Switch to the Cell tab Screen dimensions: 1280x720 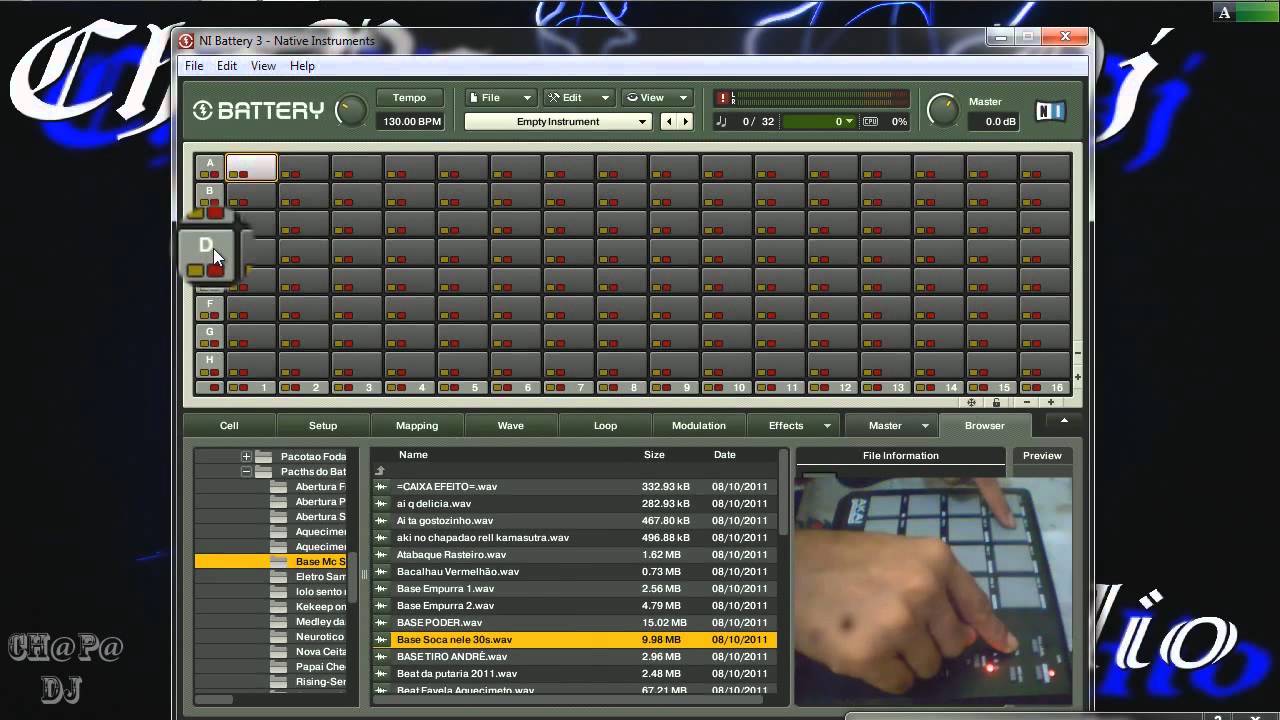229,426
